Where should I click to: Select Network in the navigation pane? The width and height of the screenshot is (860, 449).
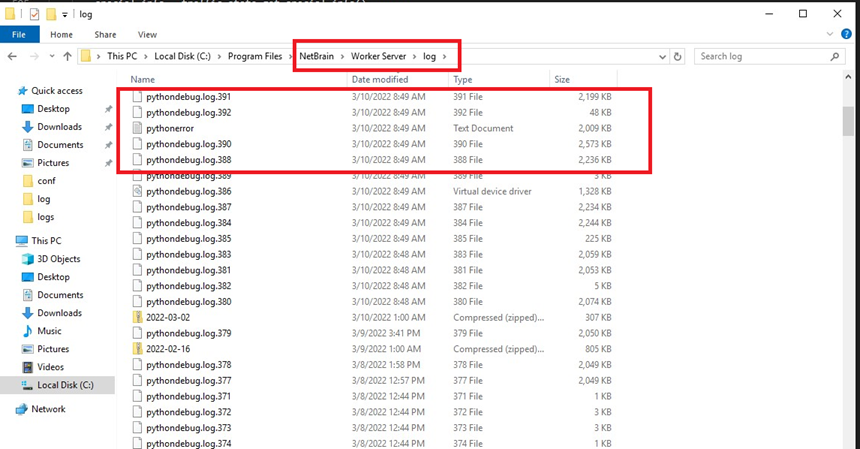[48, 409]
